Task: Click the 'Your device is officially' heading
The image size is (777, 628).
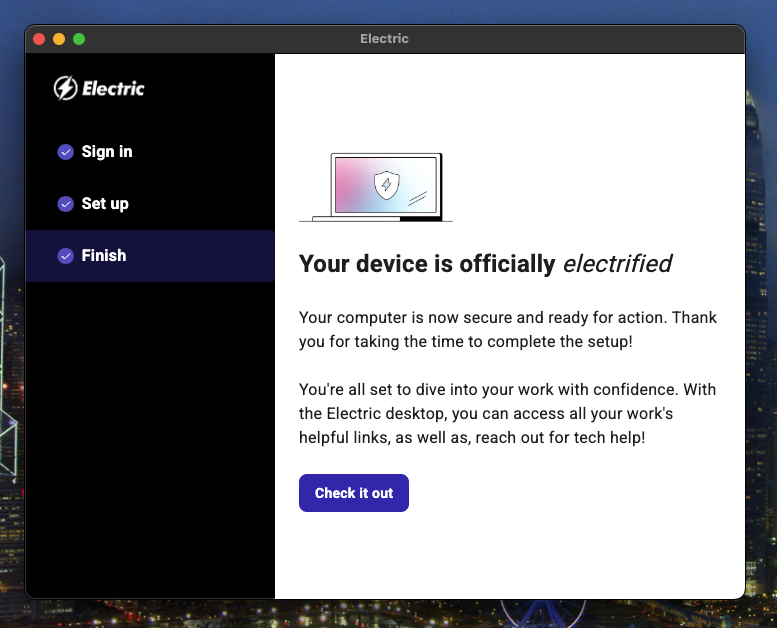Action: click(427, 264)
